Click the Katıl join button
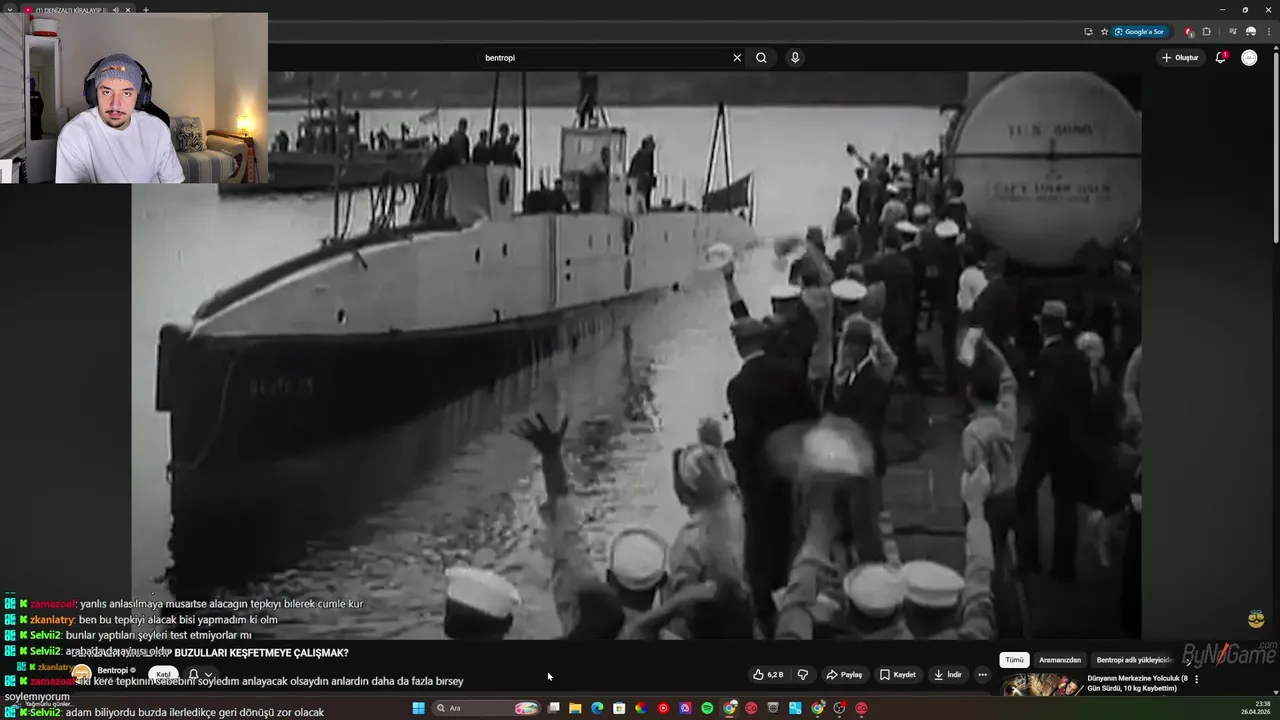Image resolution: width=1280 pixels, height=720 pixels. (163, 675)
